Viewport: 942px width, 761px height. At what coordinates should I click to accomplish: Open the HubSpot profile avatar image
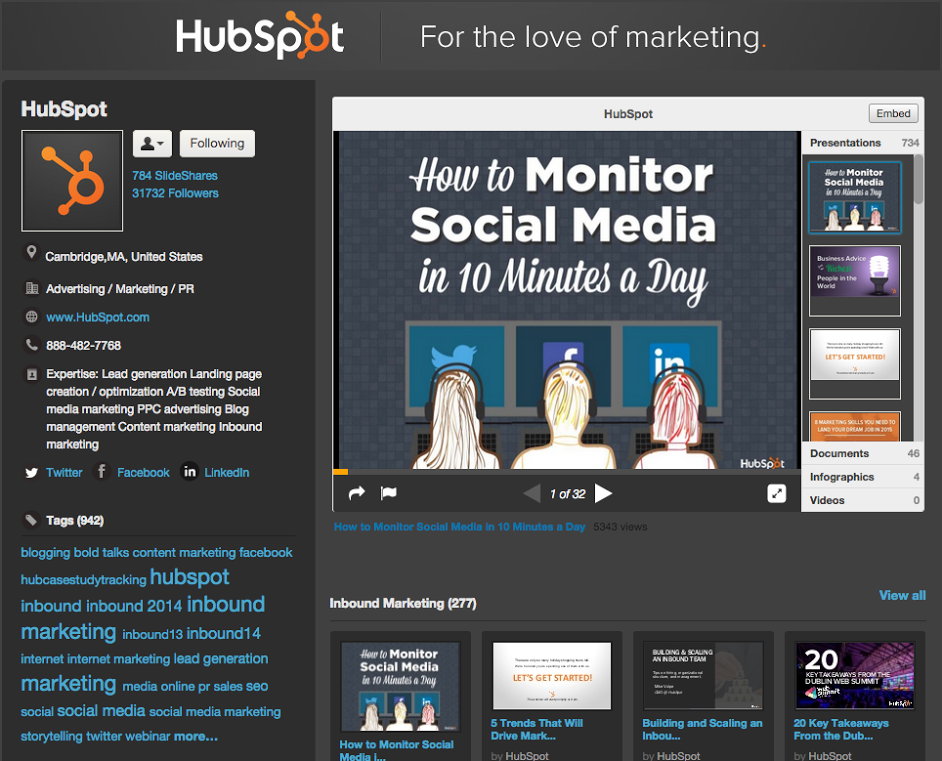click(72, 181)
